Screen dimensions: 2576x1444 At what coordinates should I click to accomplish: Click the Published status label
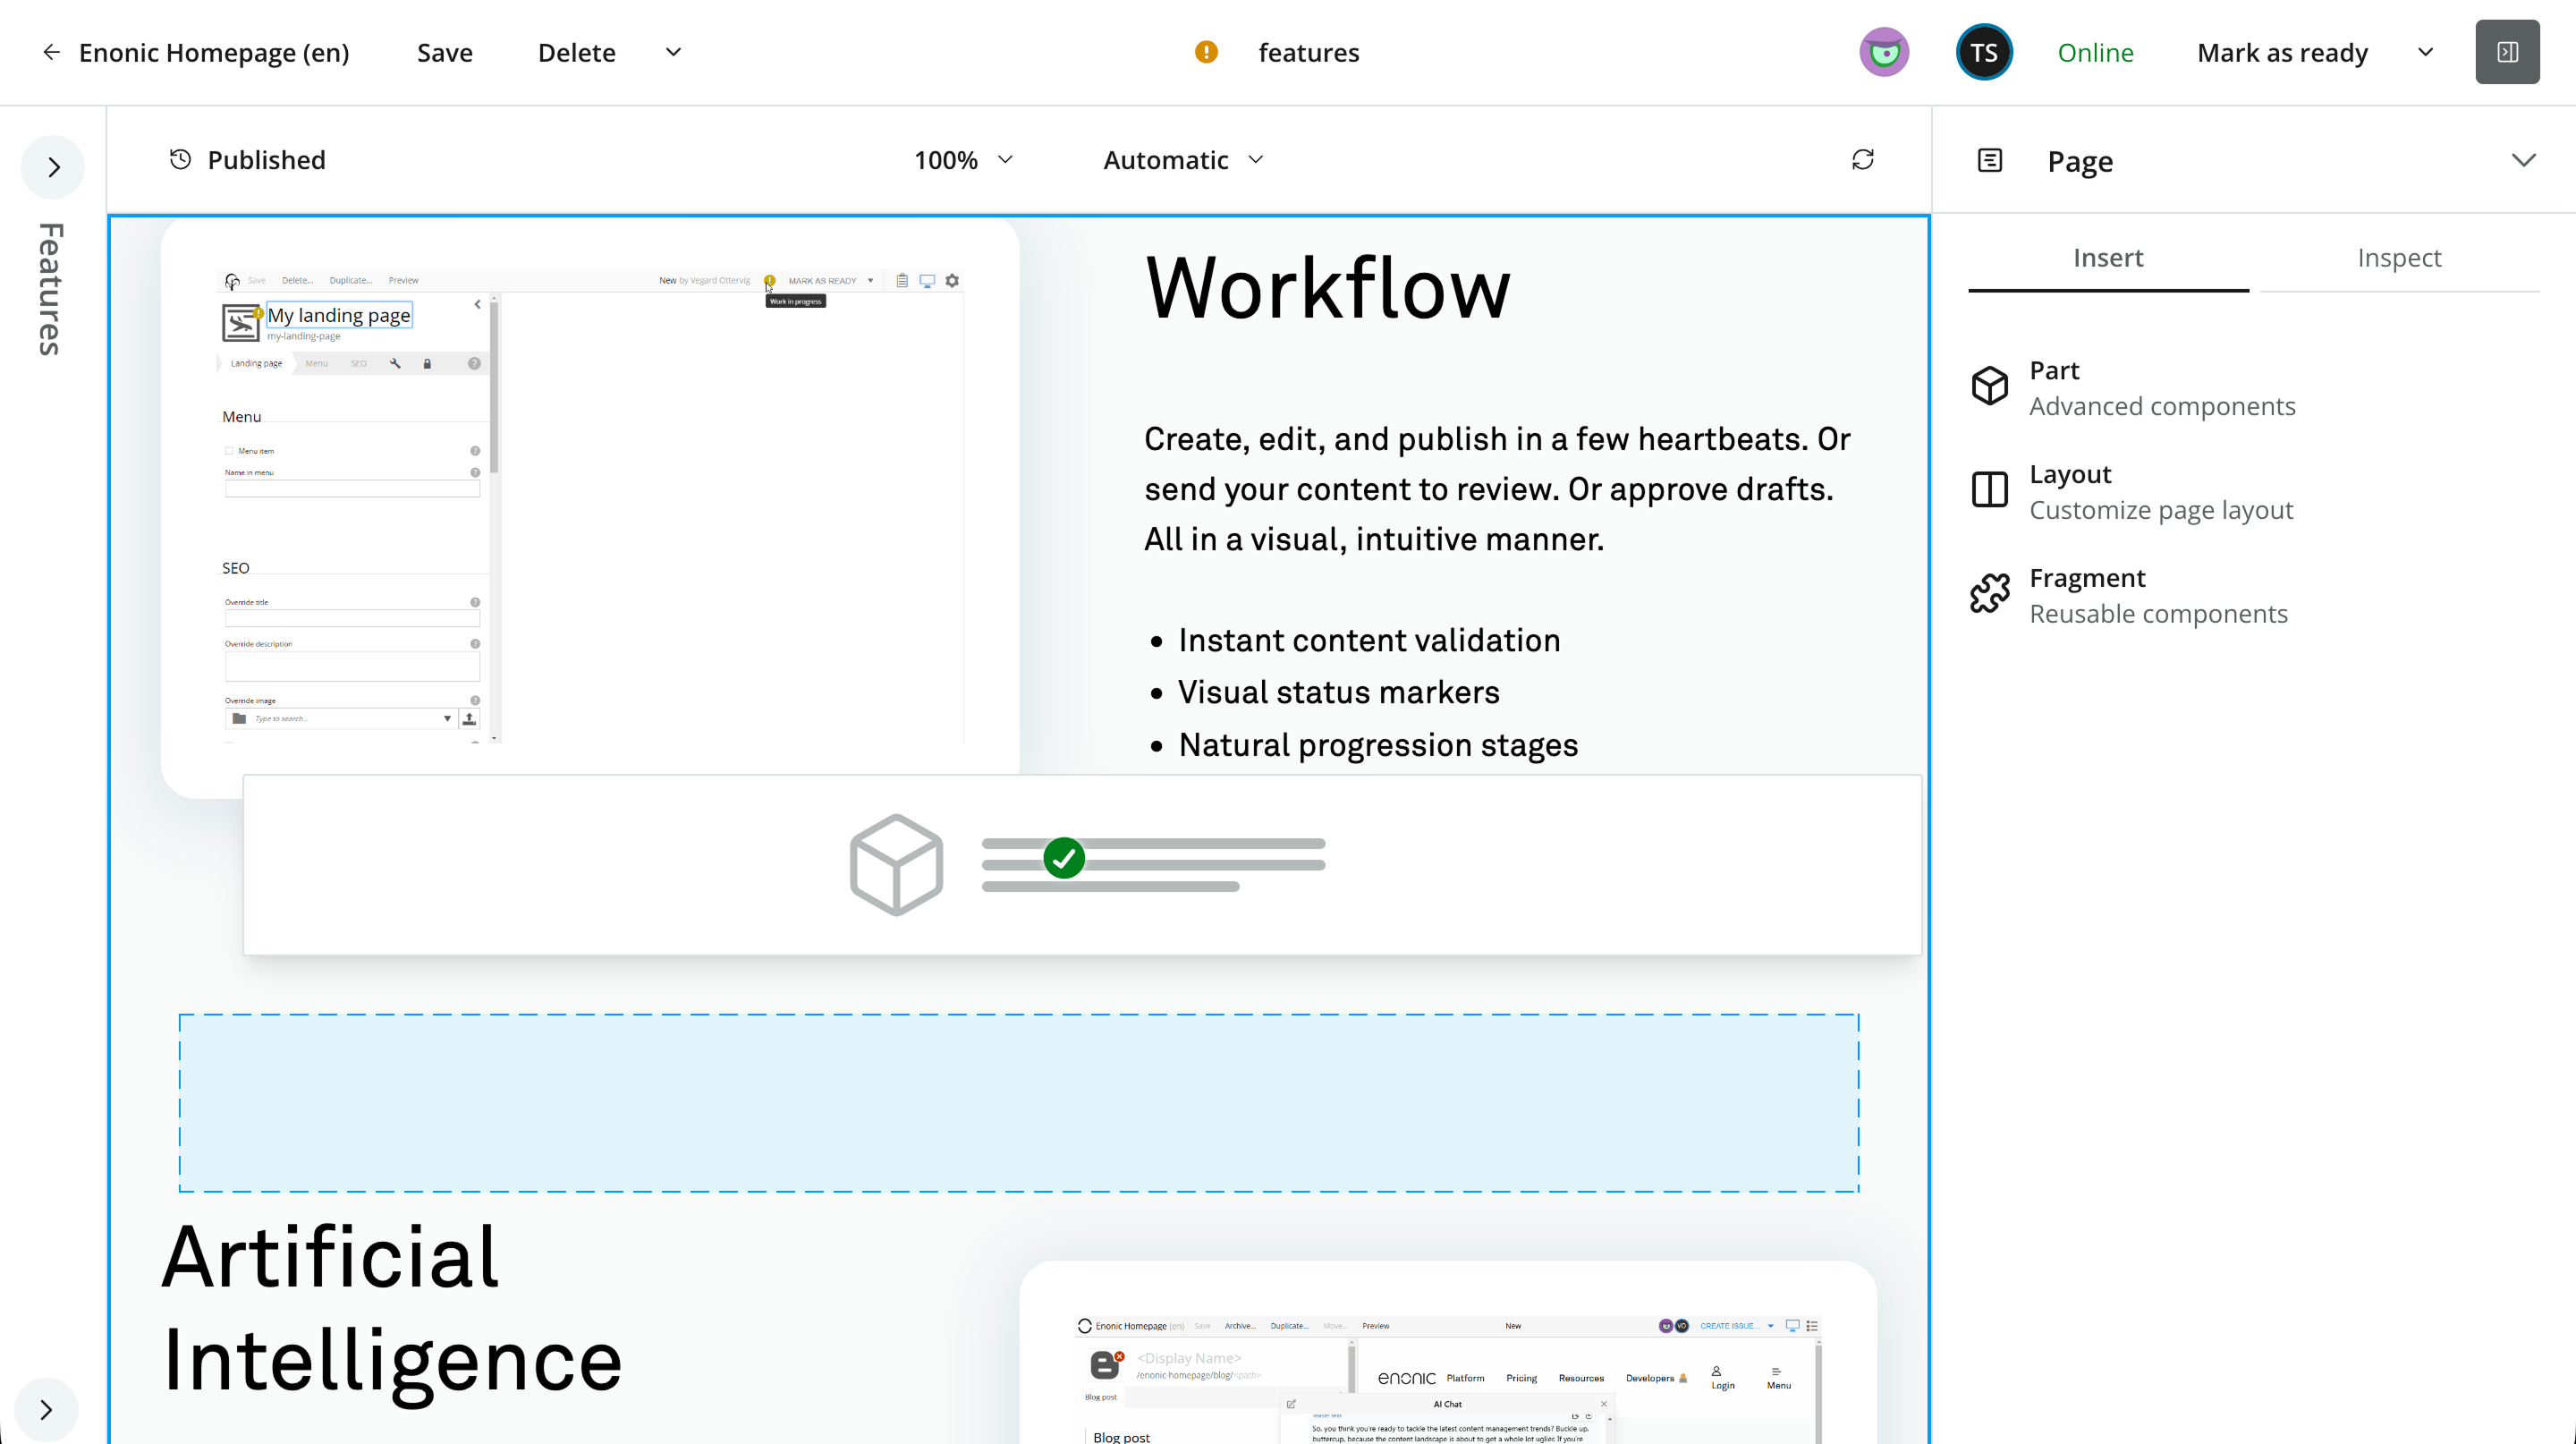[266, 160]
